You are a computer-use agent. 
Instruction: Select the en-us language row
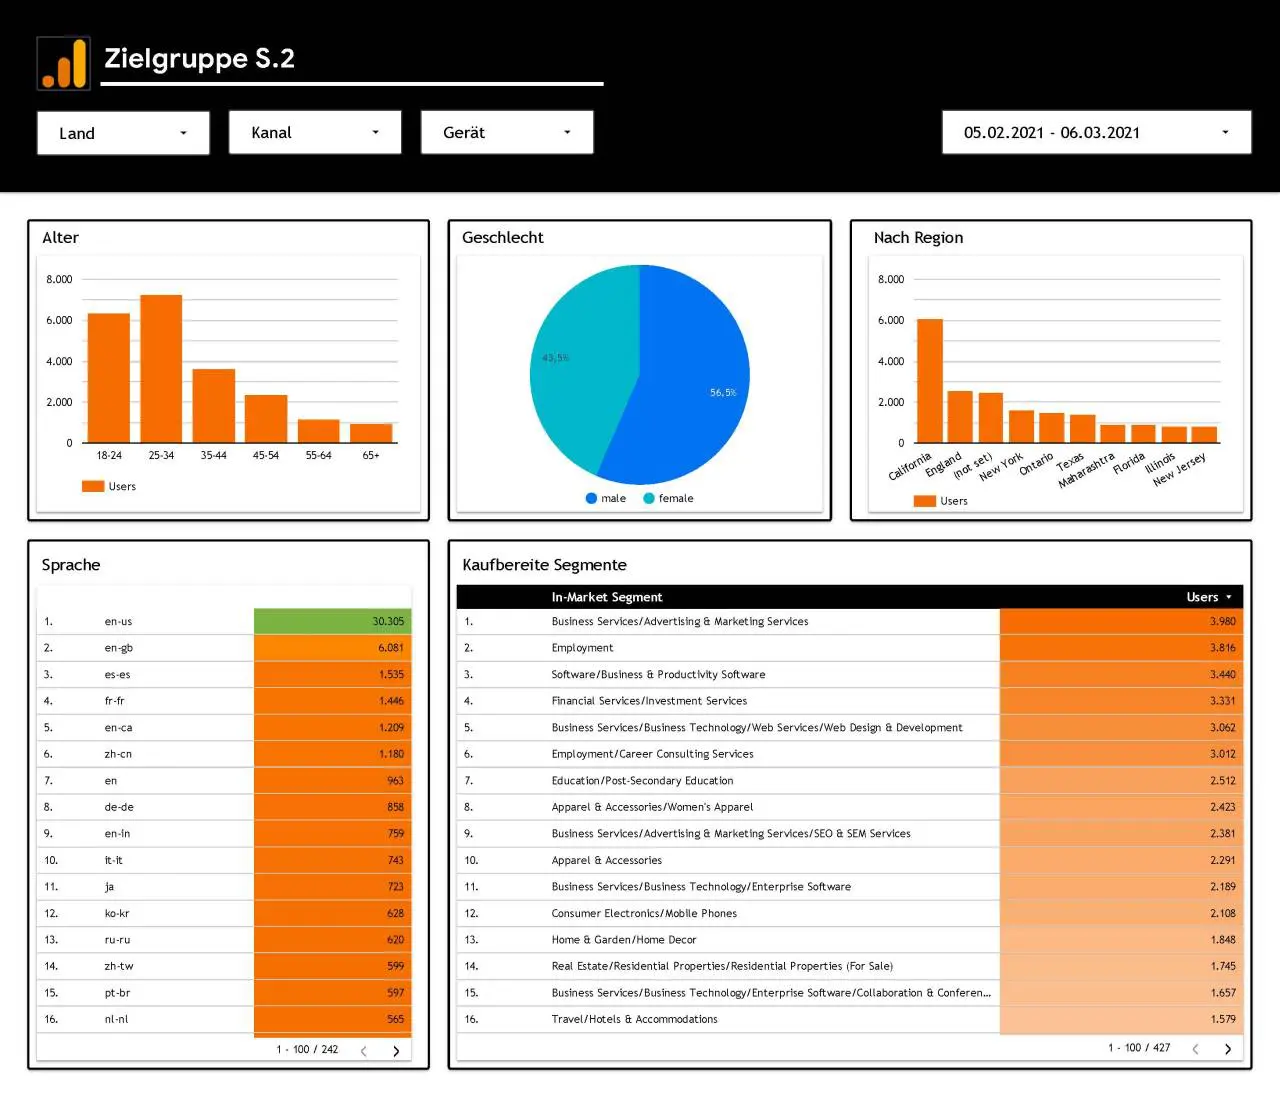224,621
